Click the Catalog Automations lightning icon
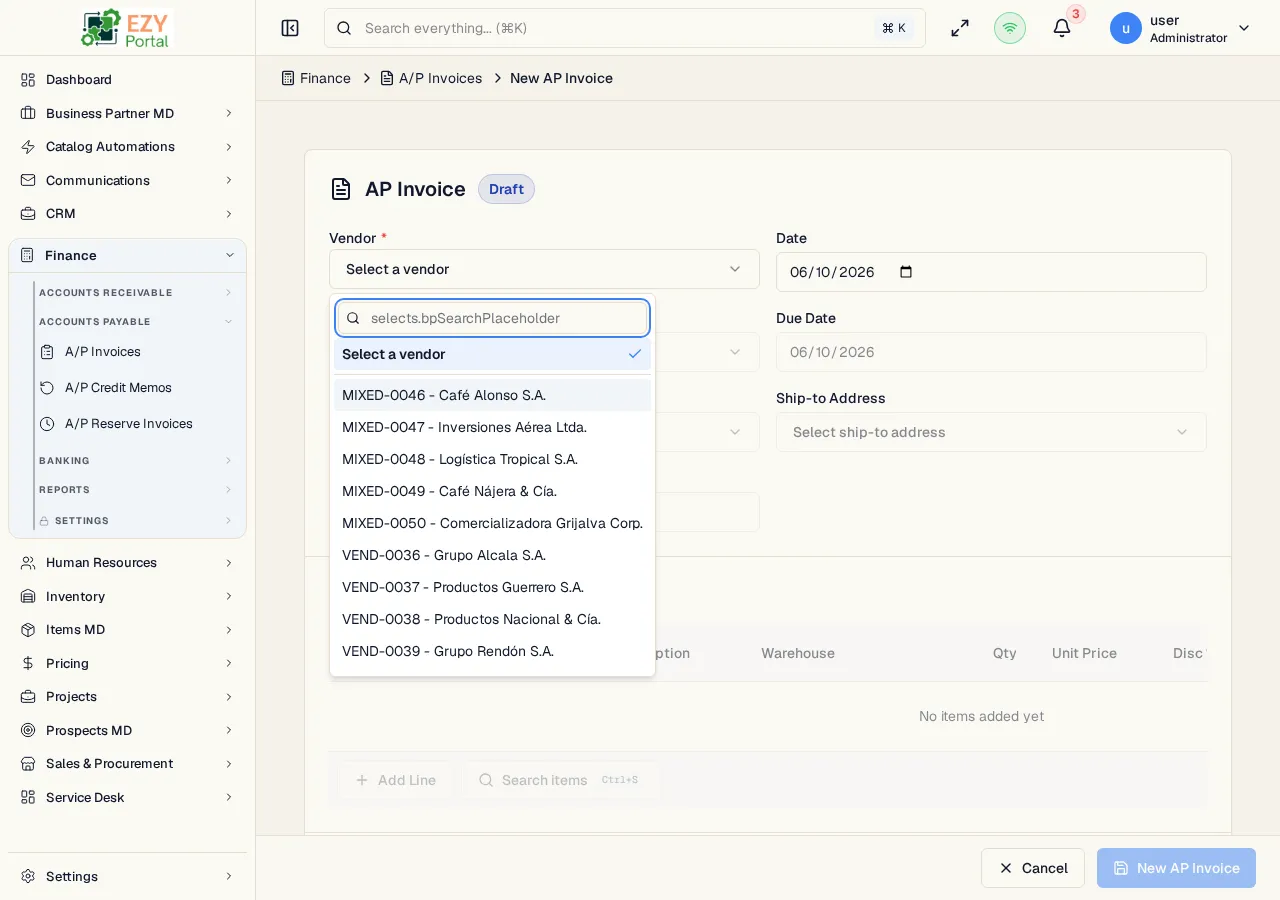Screen dimensions: 1280x900 [x=28, y=146]
